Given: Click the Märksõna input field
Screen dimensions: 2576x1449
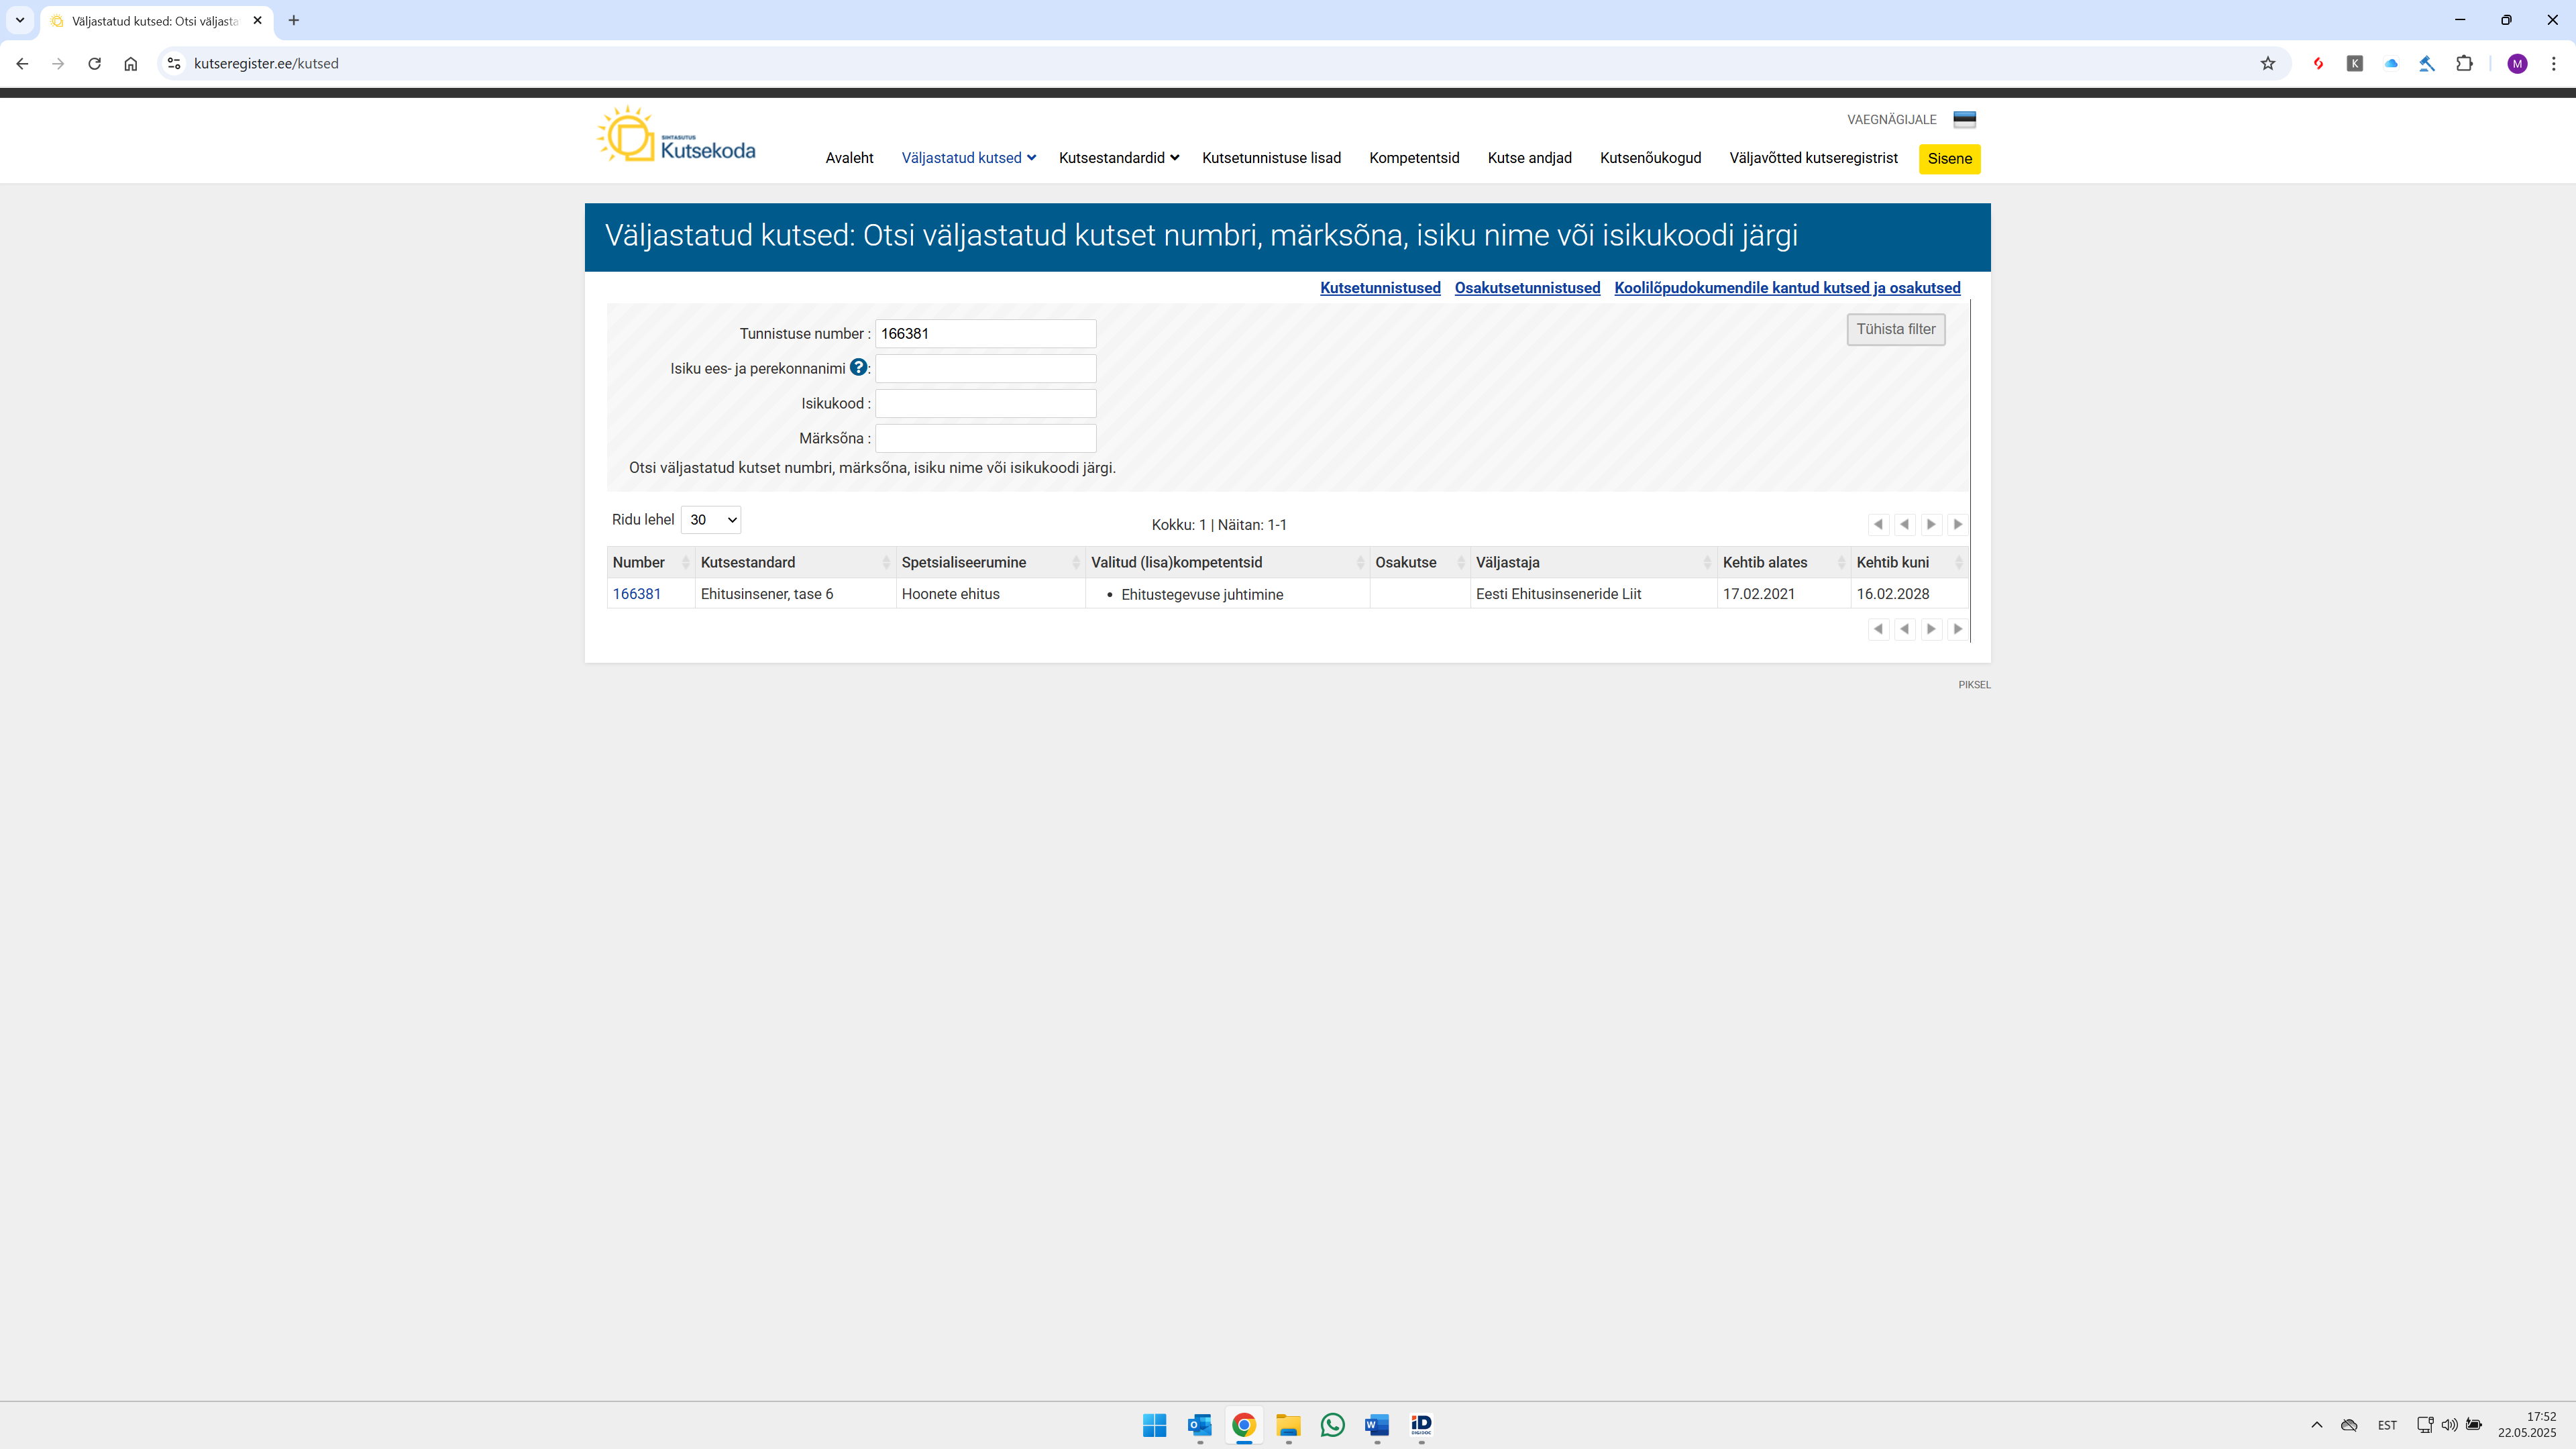Looking at the screenshot, I should click(985, 439).
